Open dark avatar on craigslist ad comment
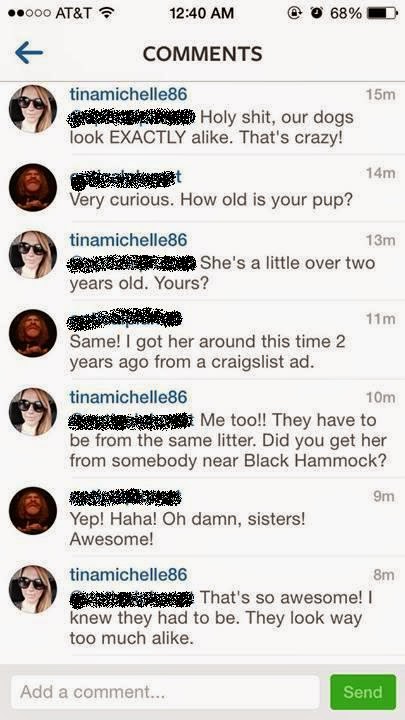405x720 pixels. pyautogui.click(x=33, y=333)
